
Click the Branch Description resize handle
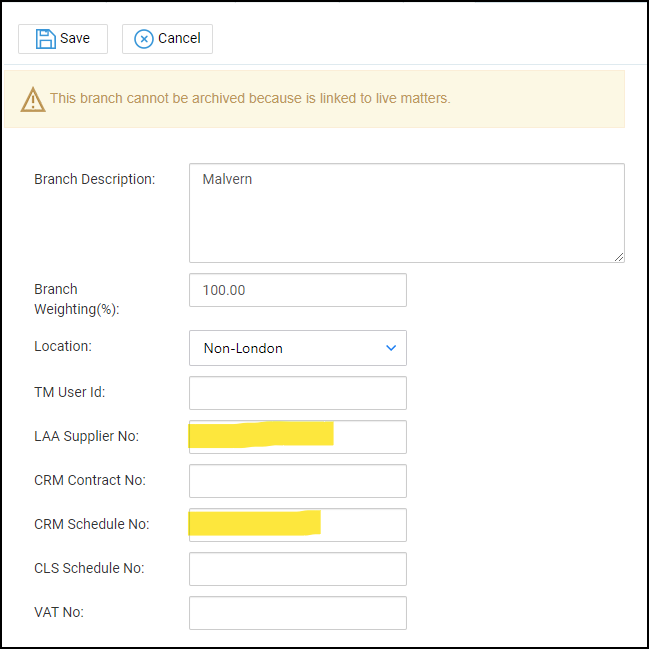(x=619, y=257)
